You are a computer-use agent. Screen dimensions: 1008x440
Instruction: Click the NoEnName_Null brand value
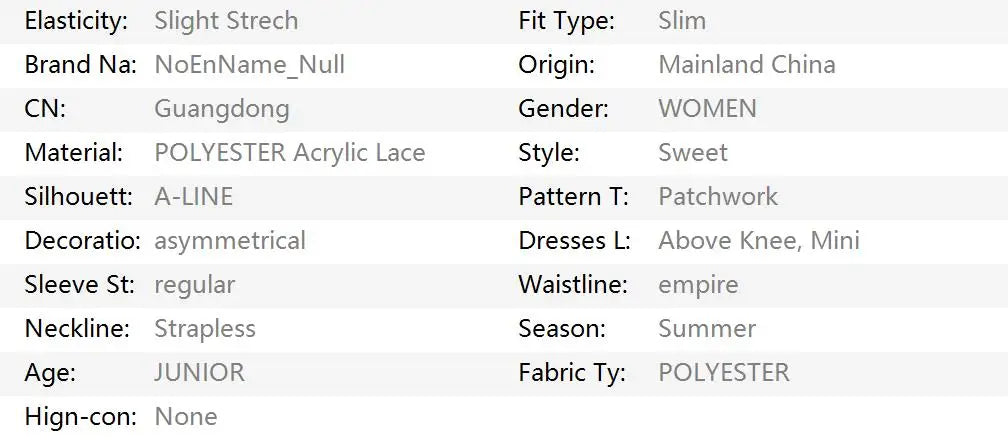point(249,65)
